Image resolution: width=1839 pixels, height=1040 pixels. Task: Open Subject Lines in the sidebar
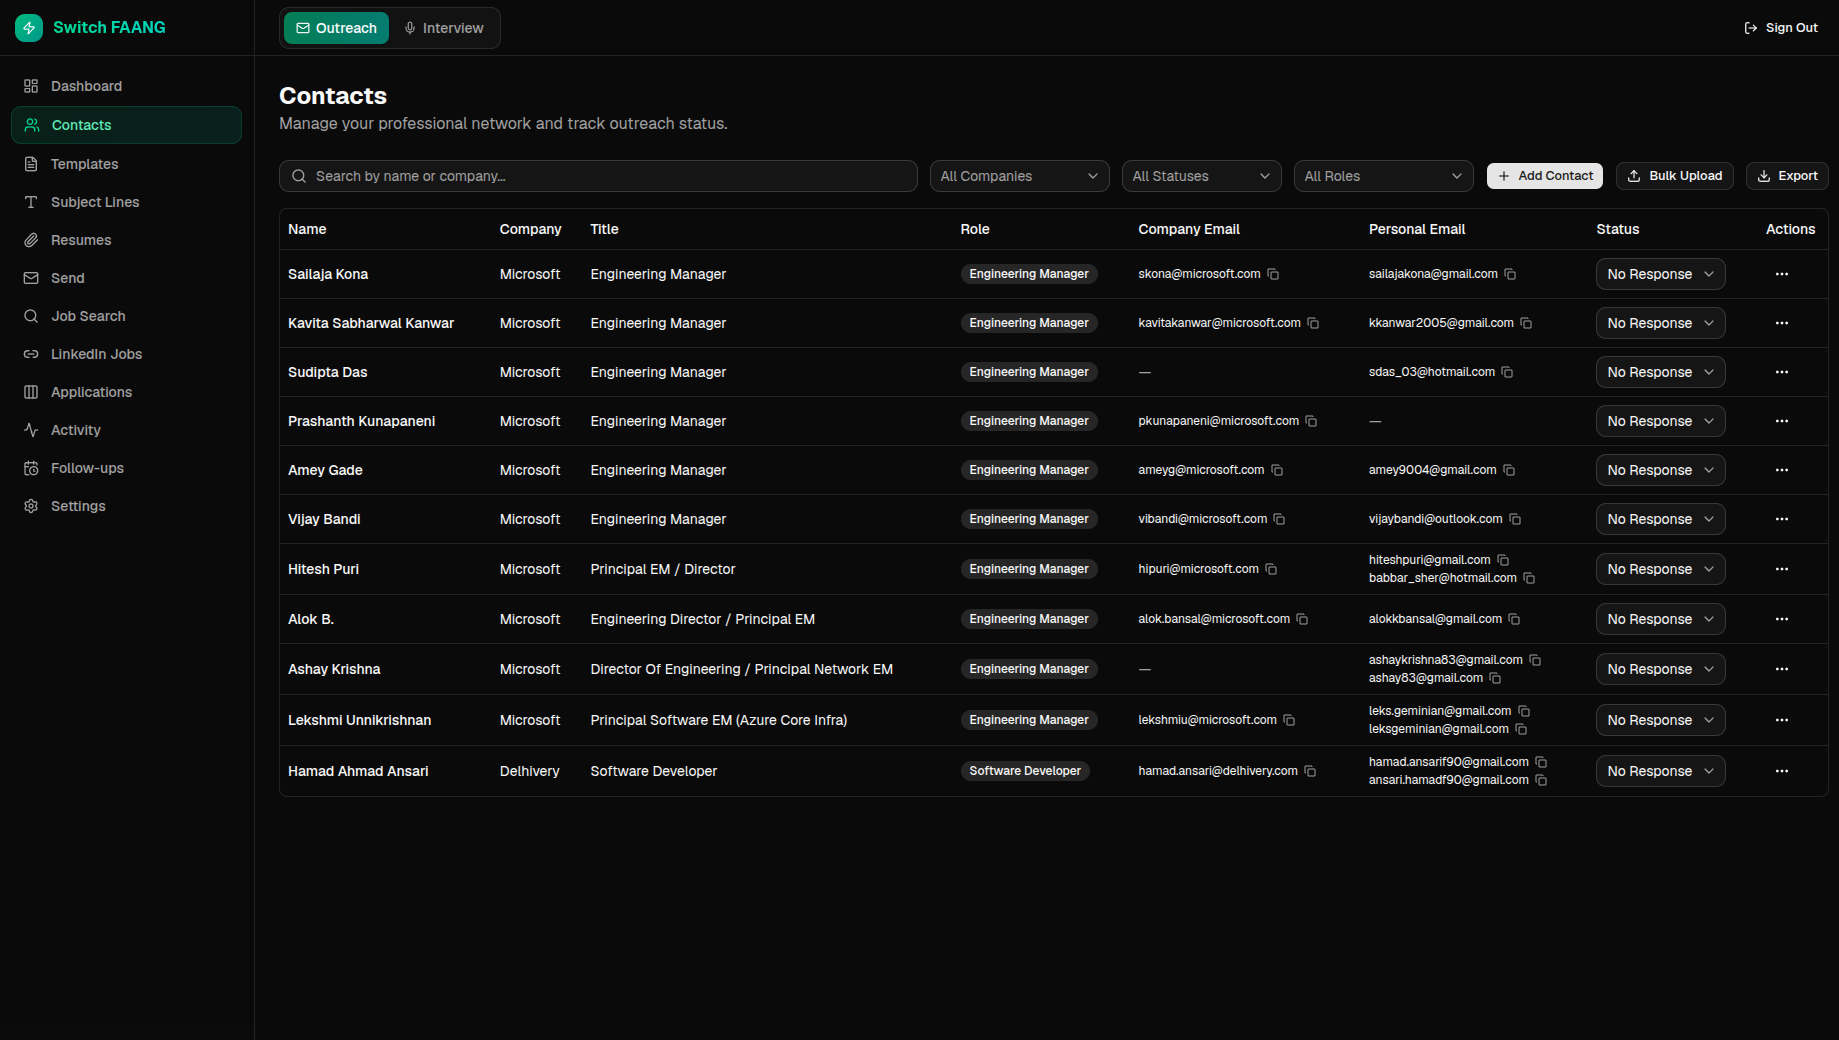coord(126,202)
